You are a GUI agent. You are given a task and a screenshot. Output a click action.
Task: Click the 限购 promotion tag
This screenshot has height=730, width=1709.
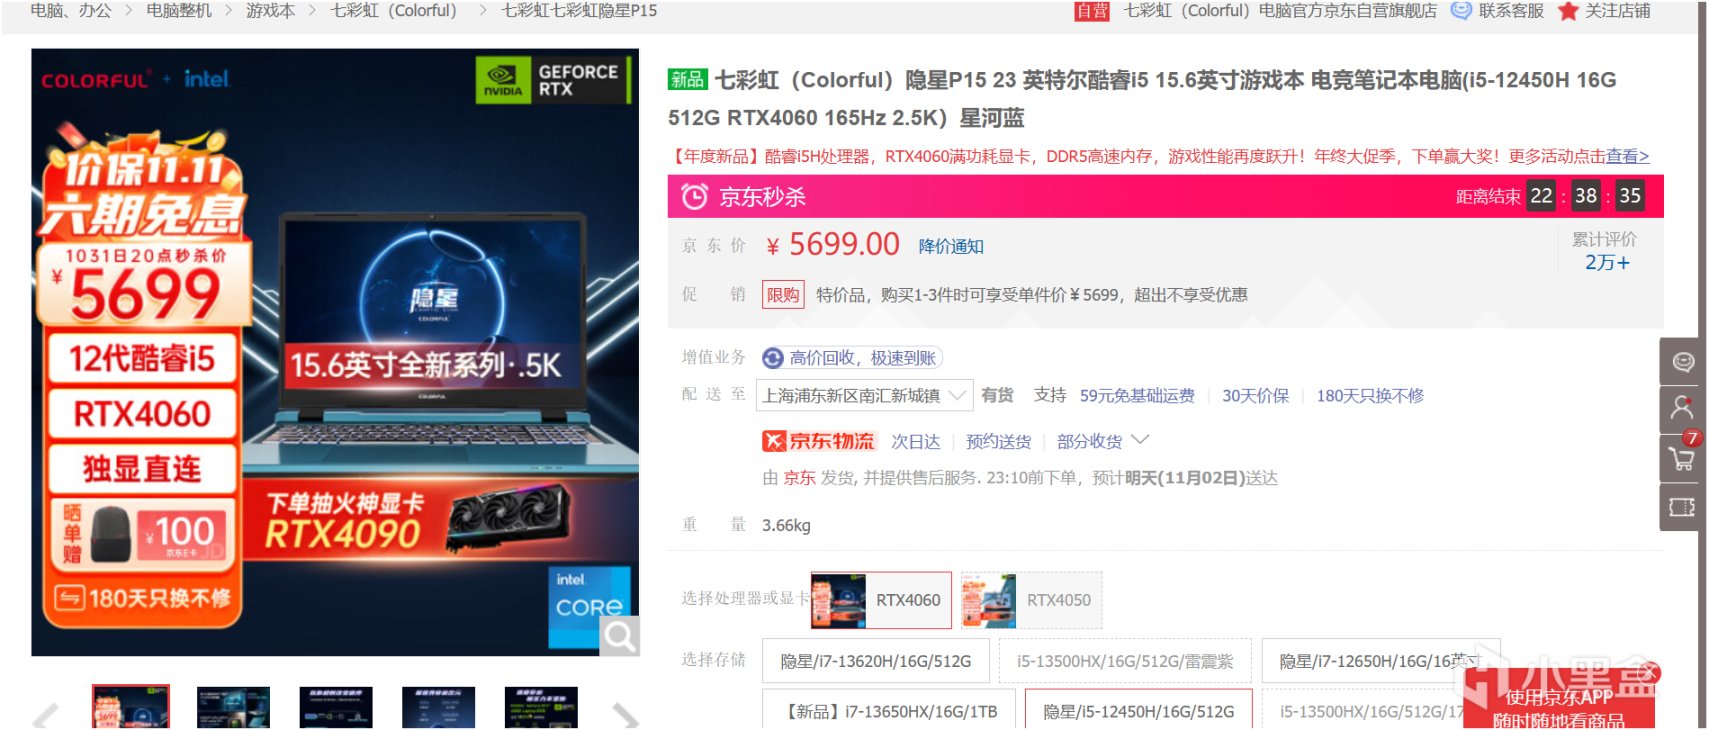click(783, 295)
